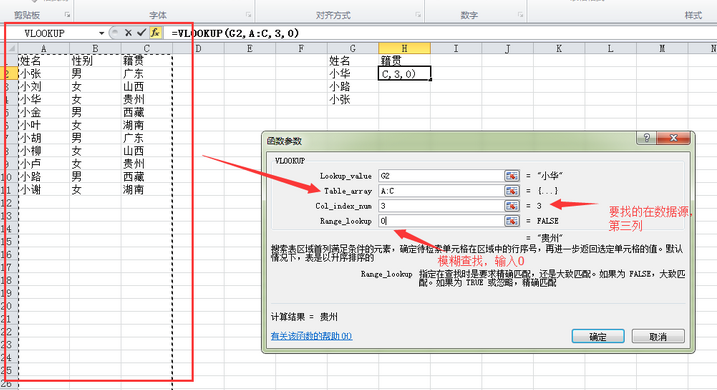Click cell 小谢 in column A
Image resolution: width=717 pixels, height=390 pixels.
(x=44, y=189)
